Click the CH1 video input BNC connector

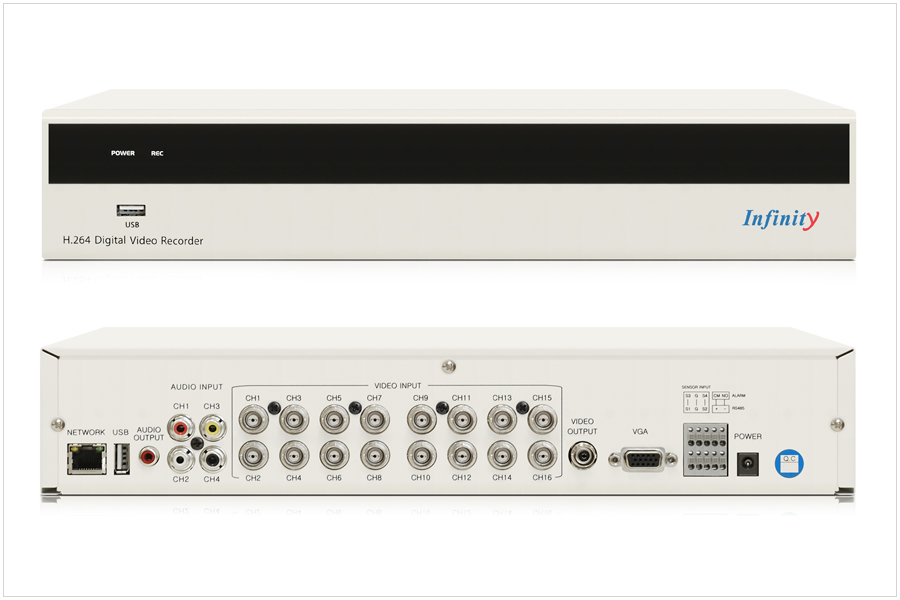click(253, 418)
